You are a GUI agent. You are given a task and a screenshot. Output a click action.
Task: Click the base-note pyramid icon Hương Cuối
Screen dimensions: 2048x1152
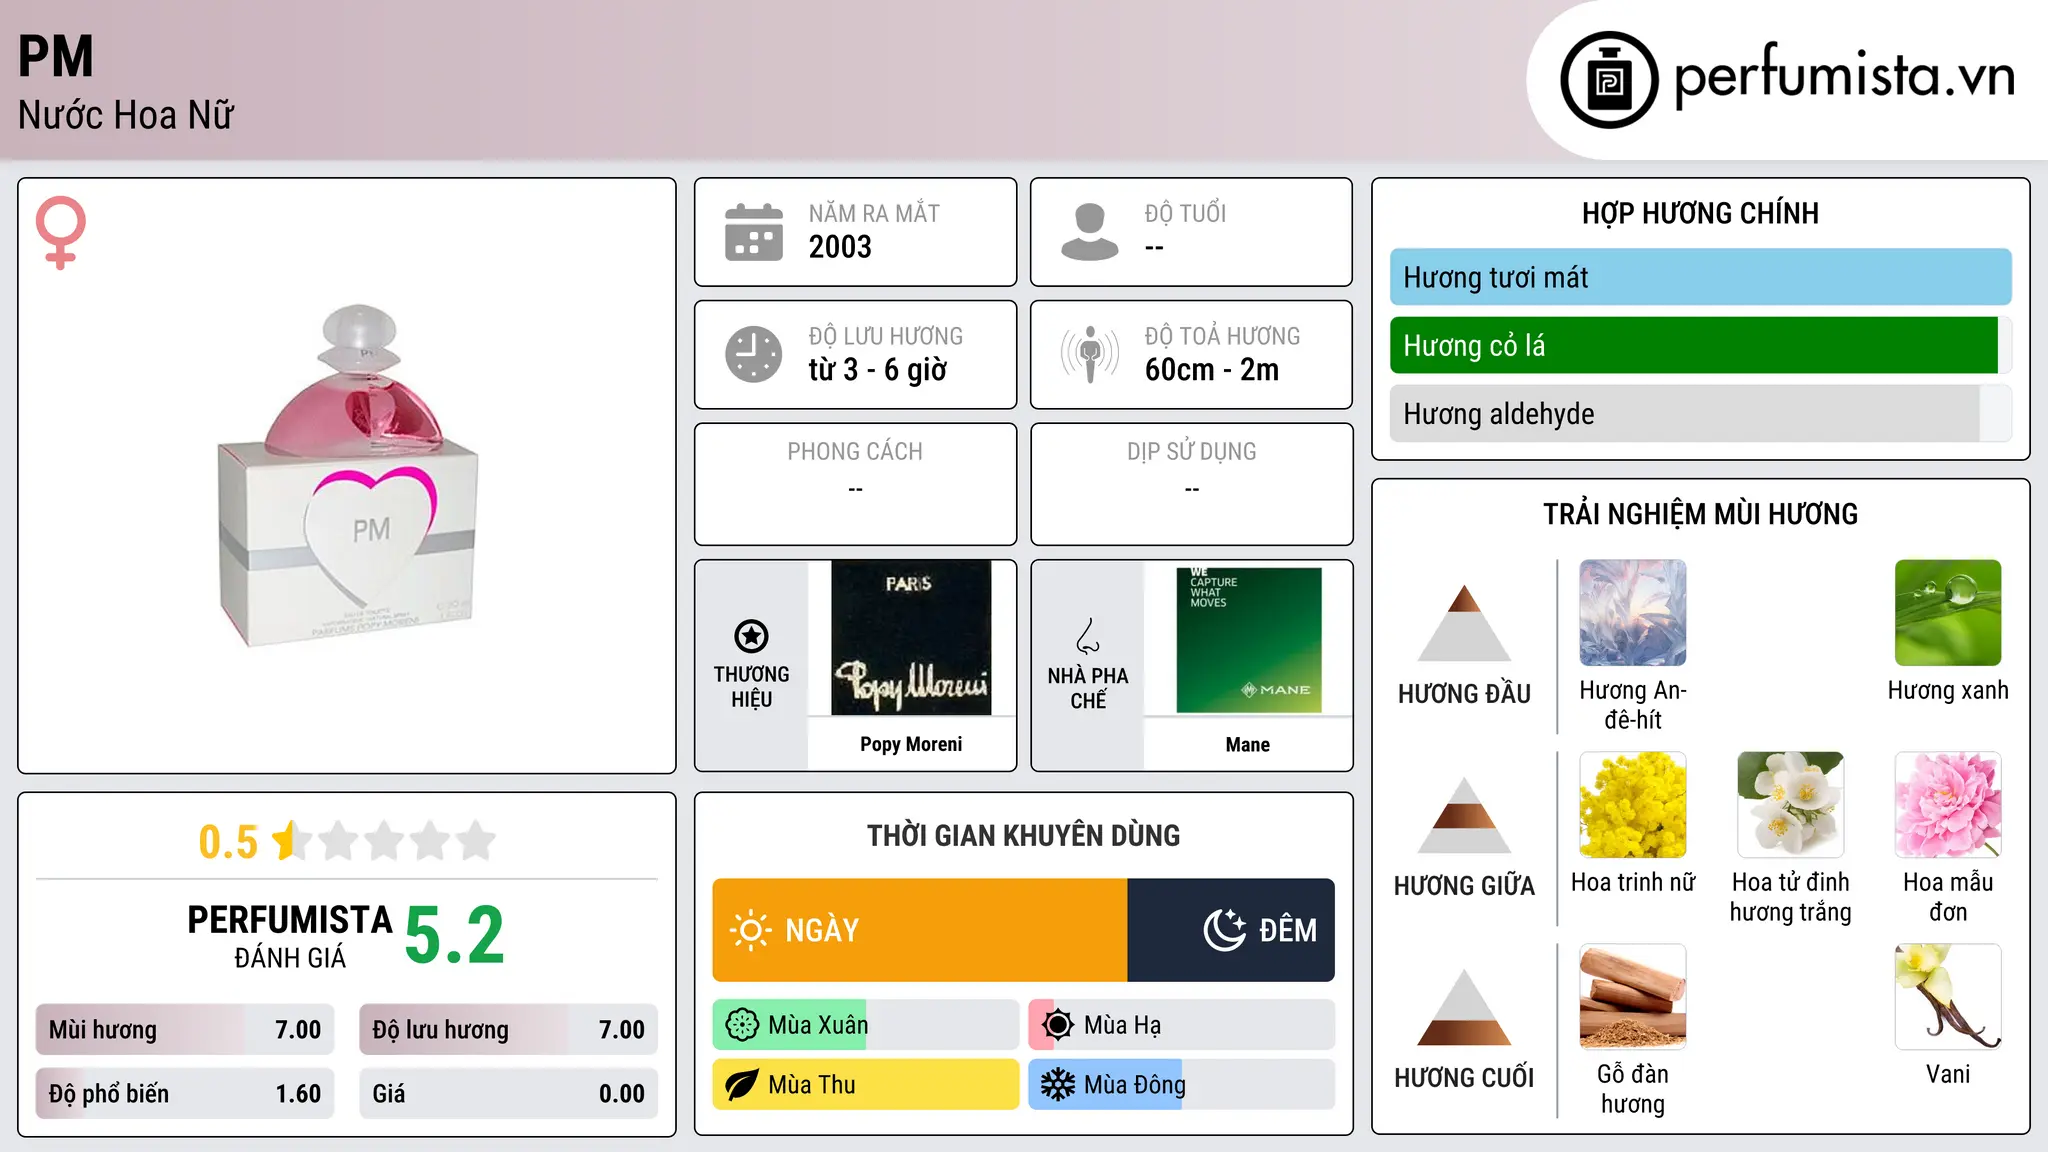pos(1464,1006)
